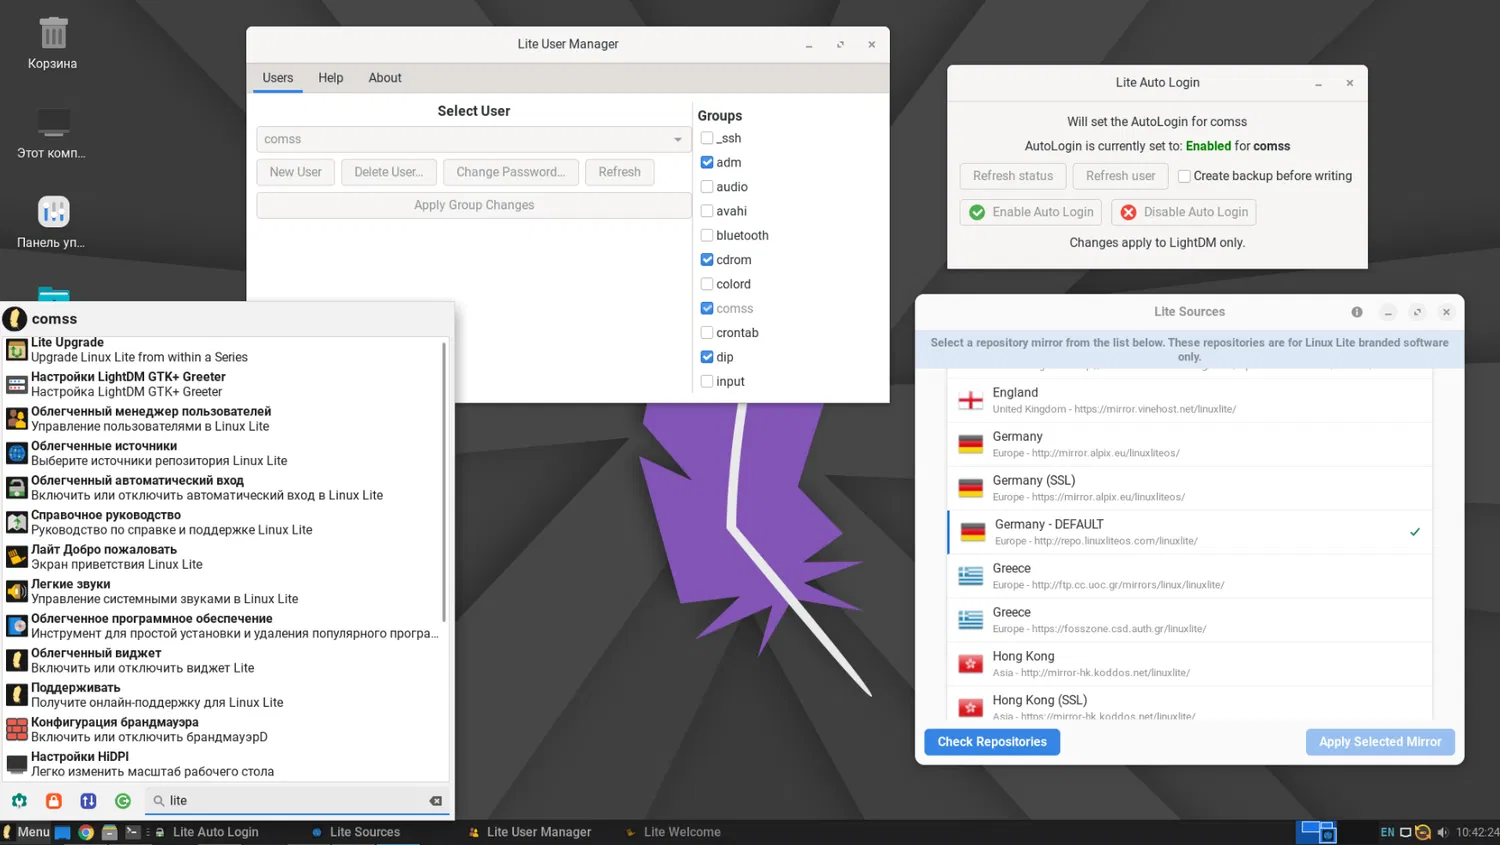Screen dimensions: 1500x845
Task: Select the Hong Kong mirror.koddos http row
Action: click(1190, 664)
